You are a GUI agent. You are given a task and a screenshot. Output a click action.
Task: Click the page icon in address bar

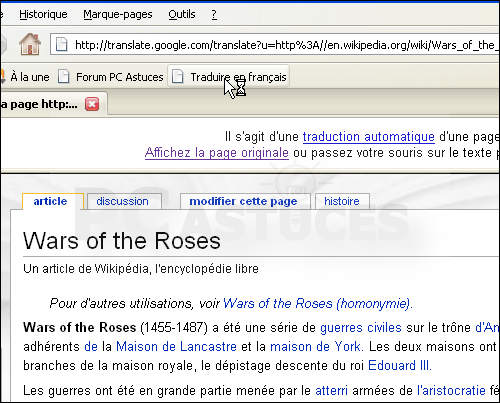tap(62, 44)
